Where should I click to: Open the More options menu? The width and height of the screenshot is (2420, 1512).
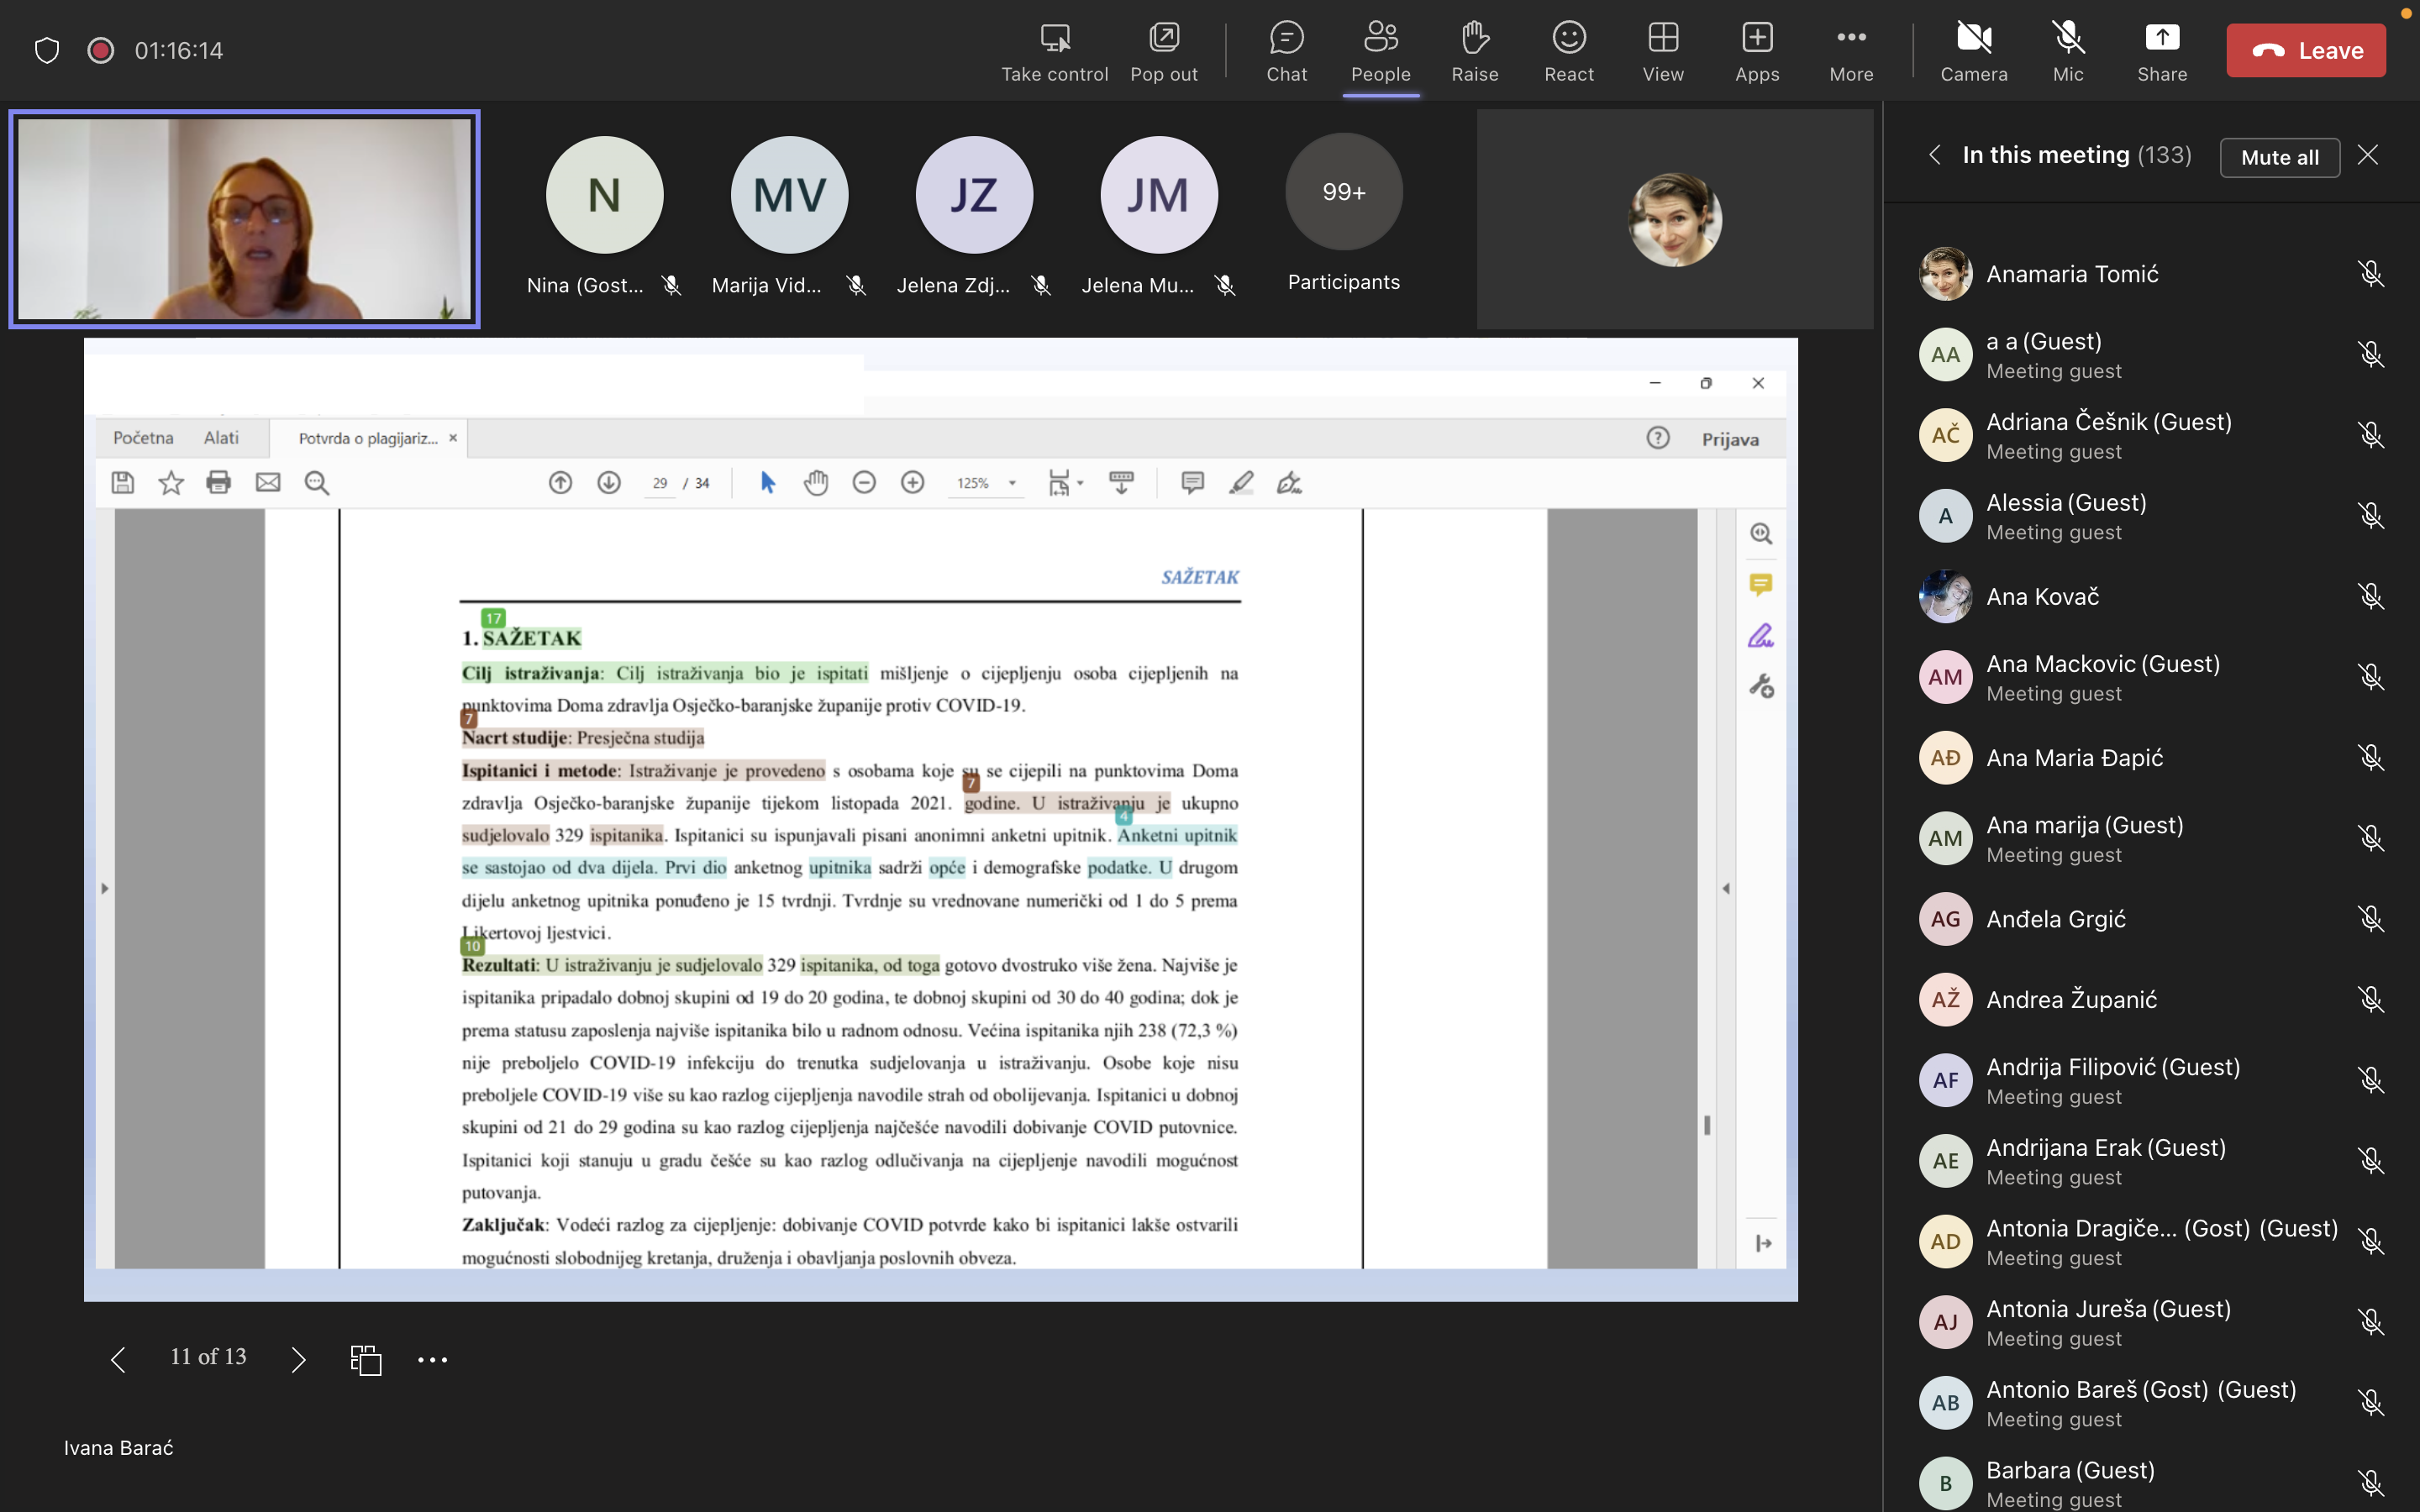point(1850,51)
